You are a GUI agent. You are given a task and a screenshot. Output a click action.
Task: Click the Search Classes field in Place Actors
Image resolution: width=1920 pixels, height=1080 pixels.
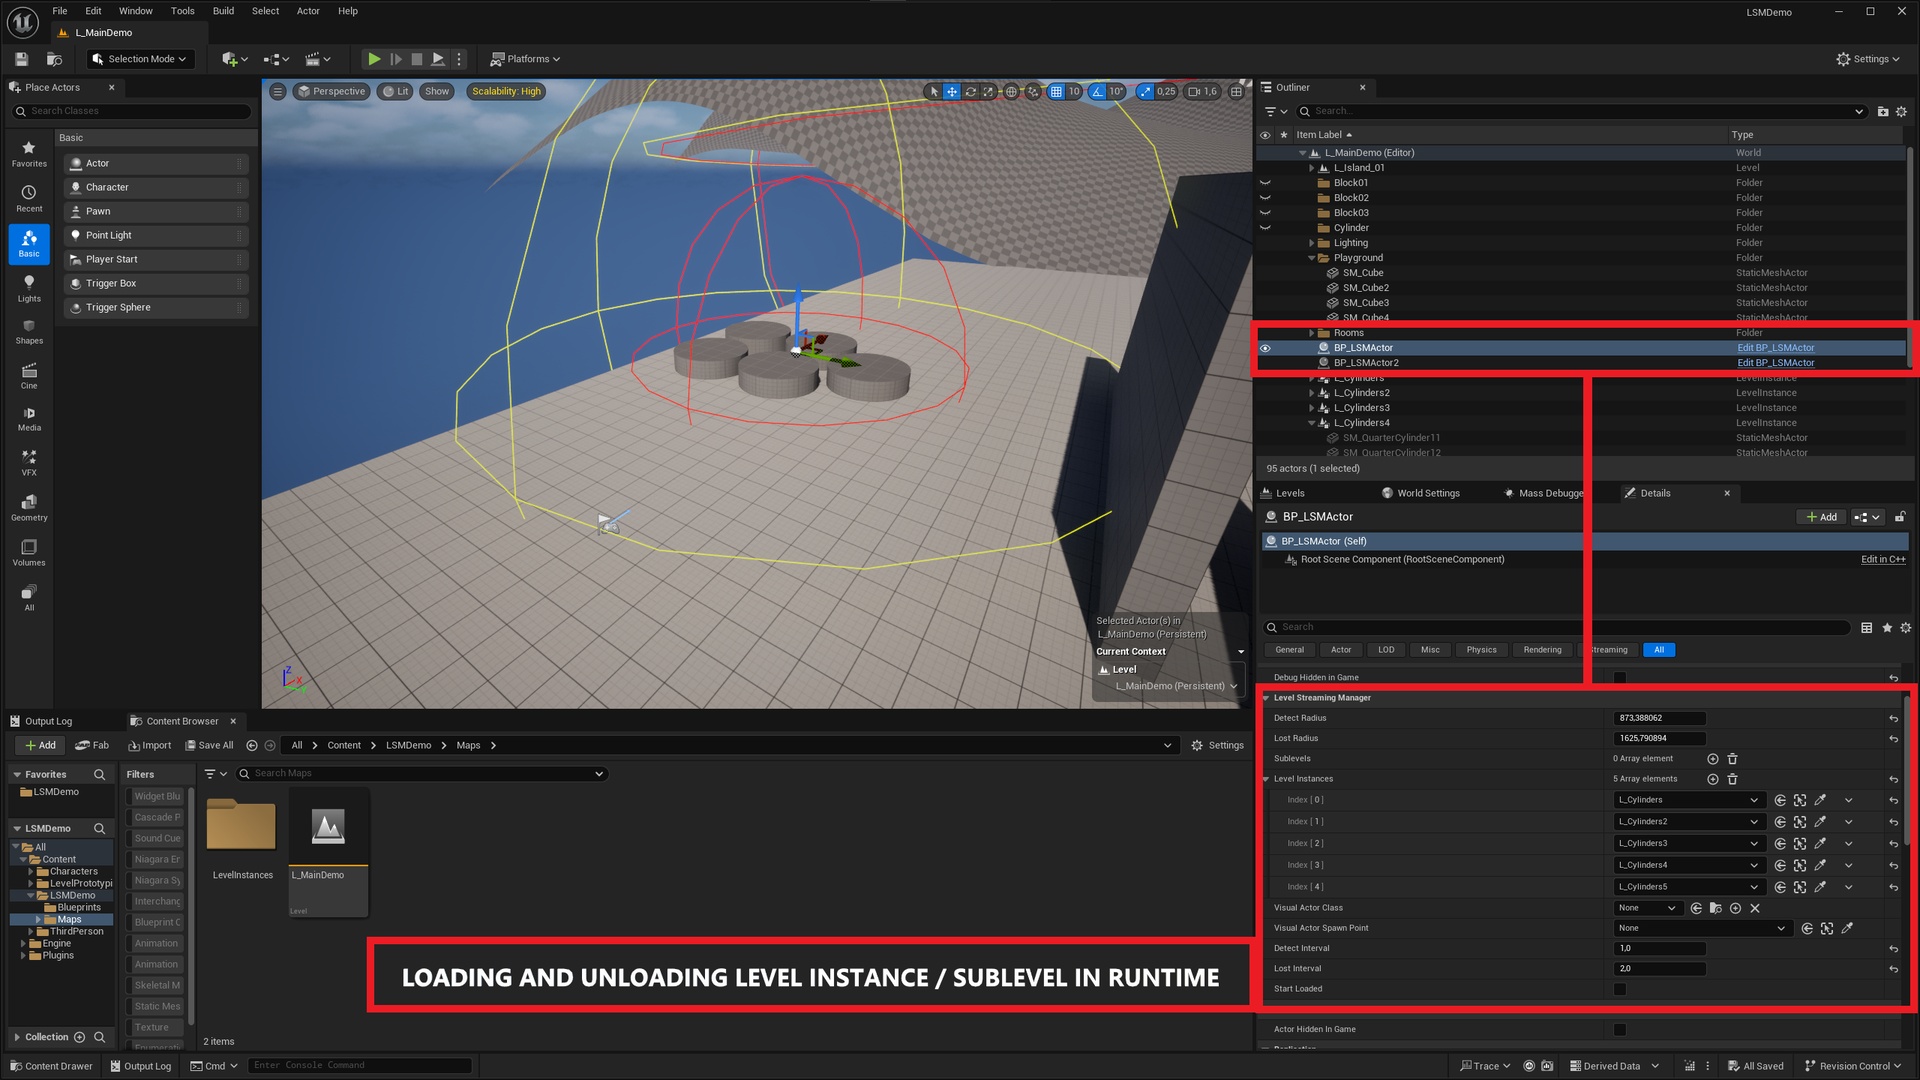(132, 111)
